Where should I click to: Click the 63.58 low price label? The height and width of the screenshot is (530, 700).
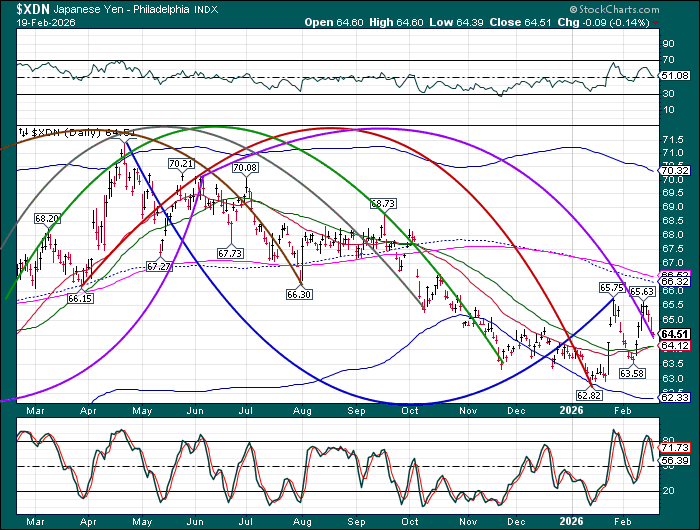[631, 373]
